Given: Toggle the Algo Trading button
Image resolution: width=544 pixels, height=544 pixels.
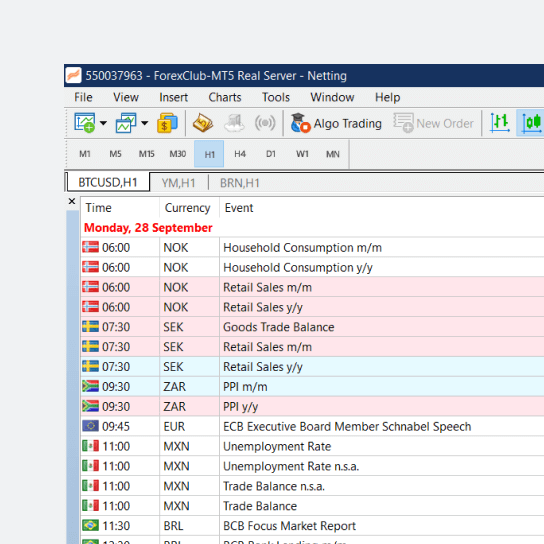Looking at the screenshot, I should (336, 123).
